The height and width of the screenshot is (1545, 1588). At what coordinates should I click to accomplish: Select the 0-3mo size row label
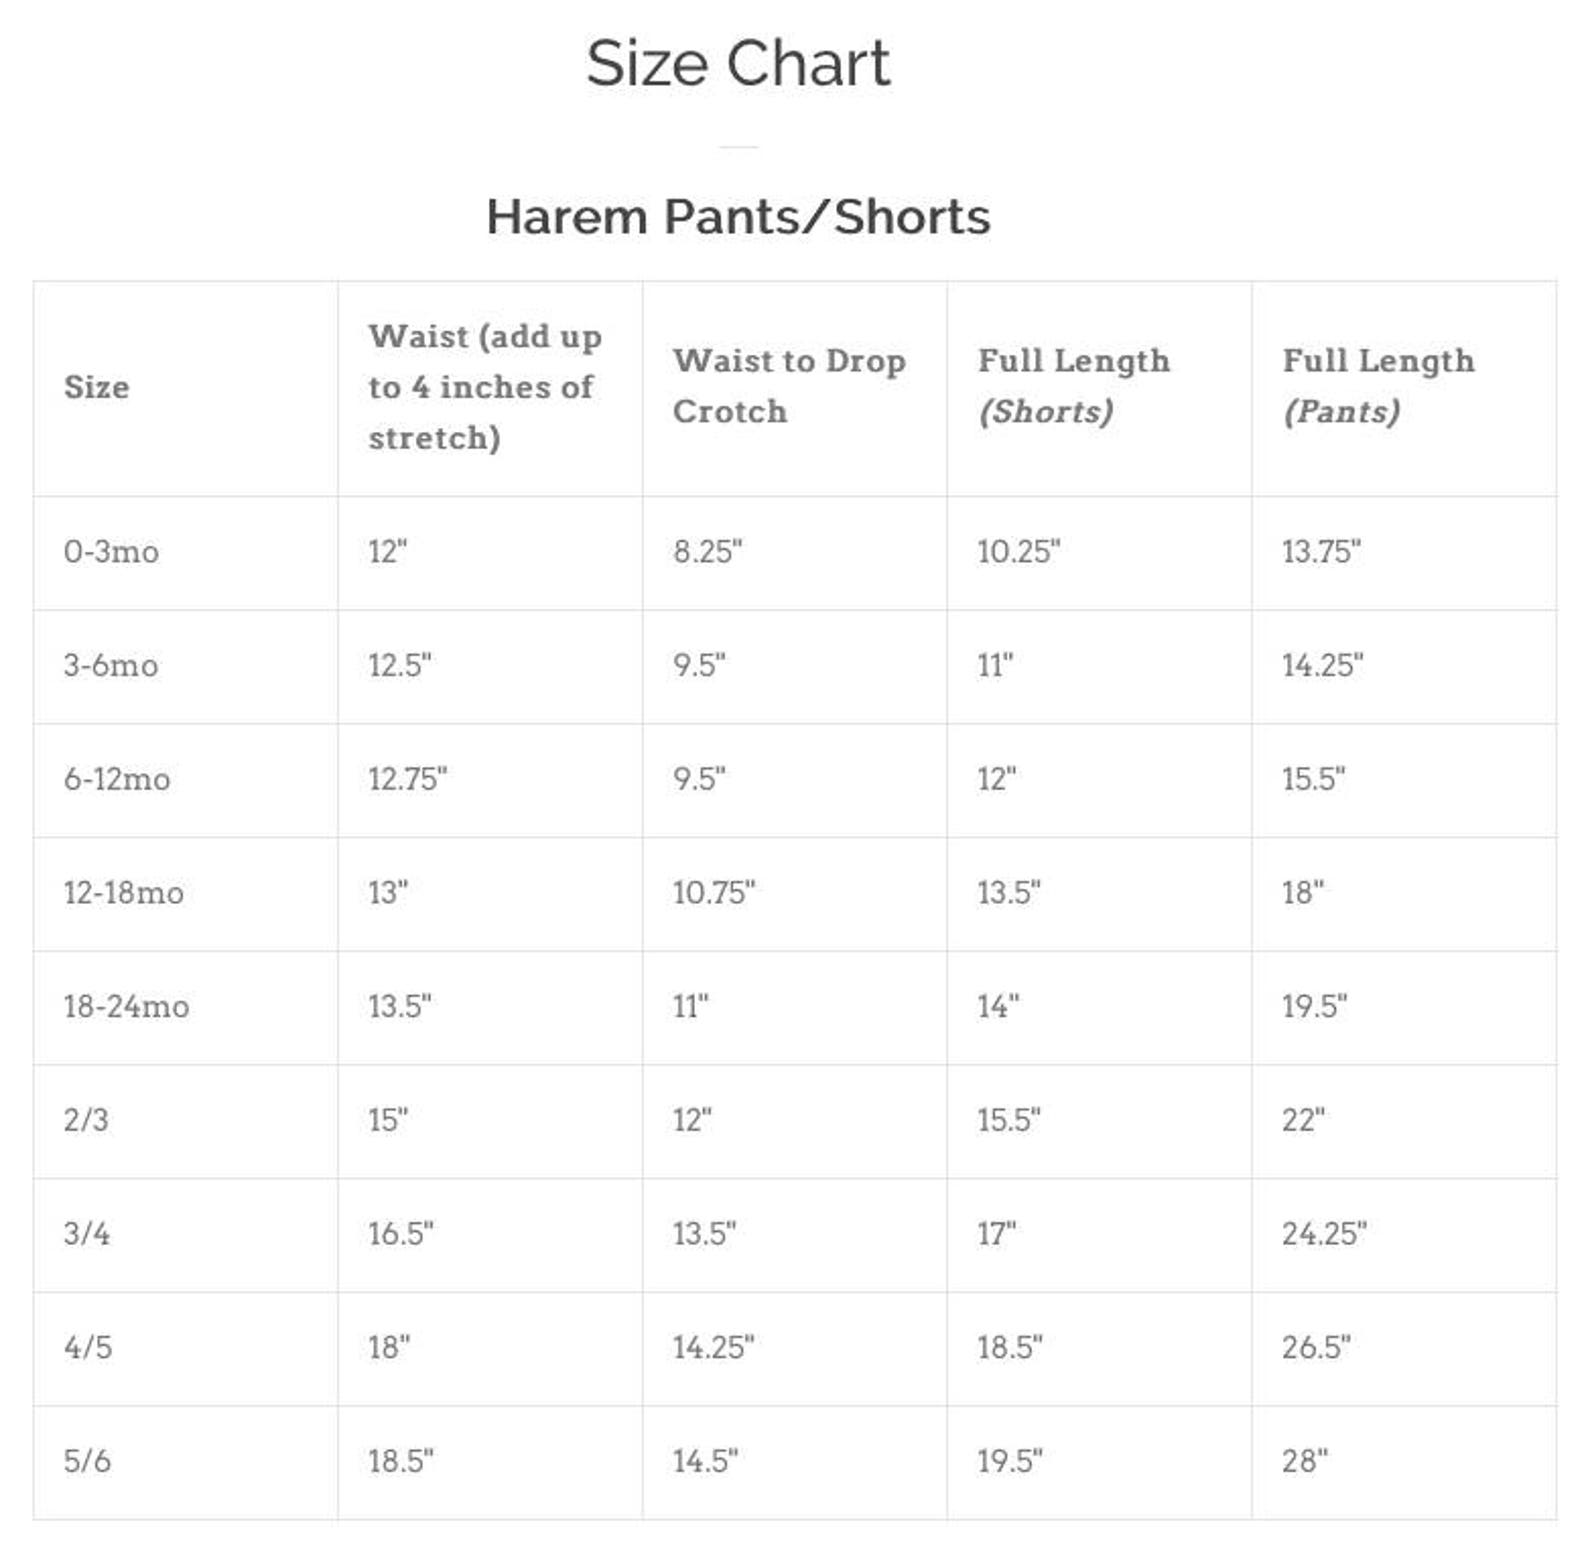tap(111, 552)
